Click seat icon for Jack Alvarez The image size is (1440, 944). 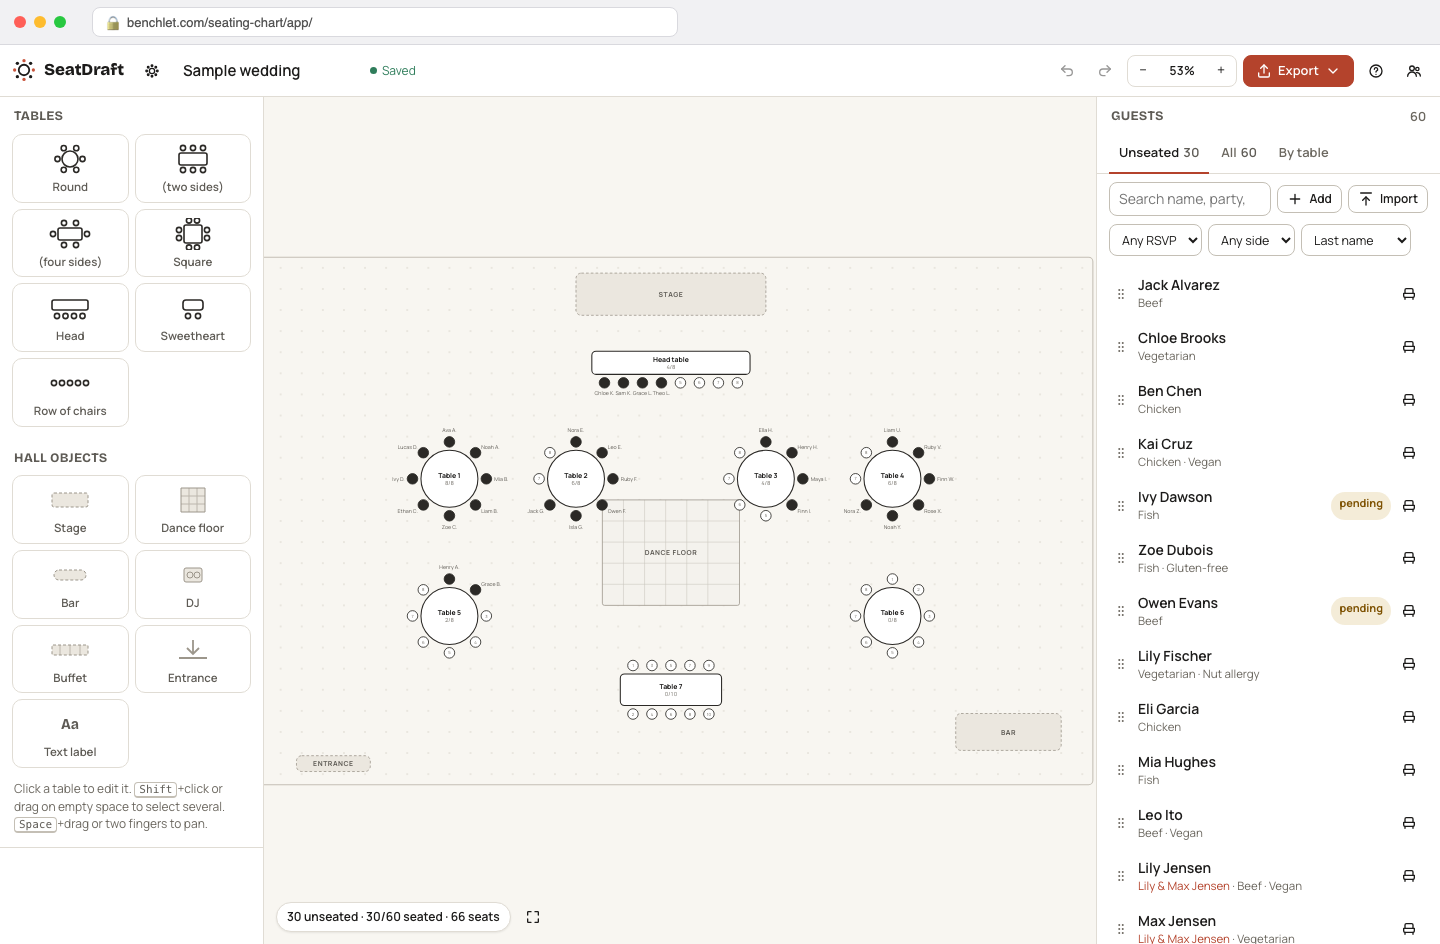click(x=1409, y=294)
